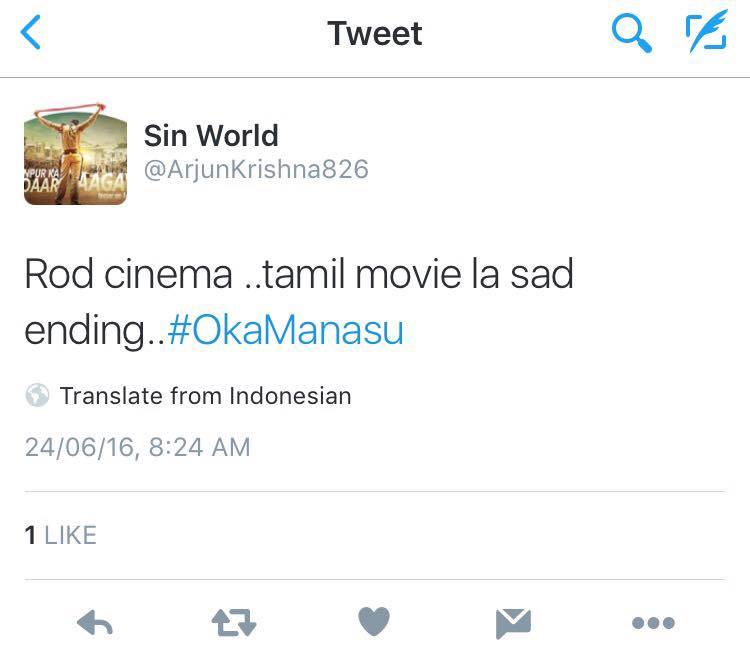Viewport: 750px width, 662px height.
Task: Open more options three-dot menu
Action: tap(653, 623)
